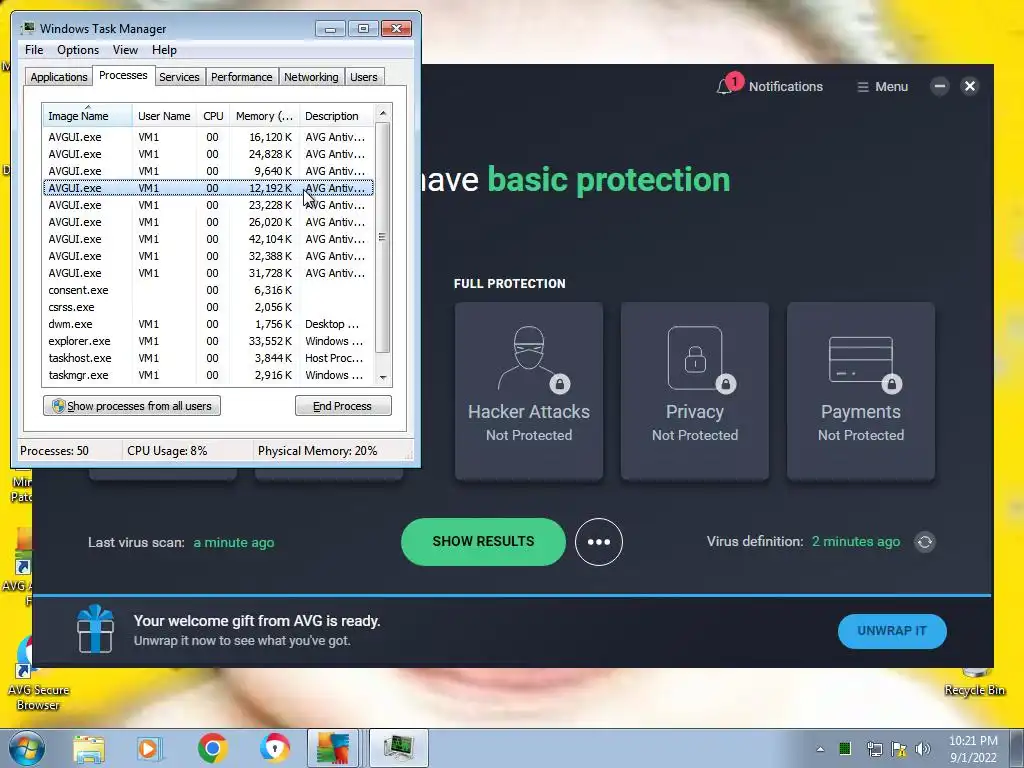The image size is (1024, 768).
Task: Select the consent.exe process row
Action: 208,290
